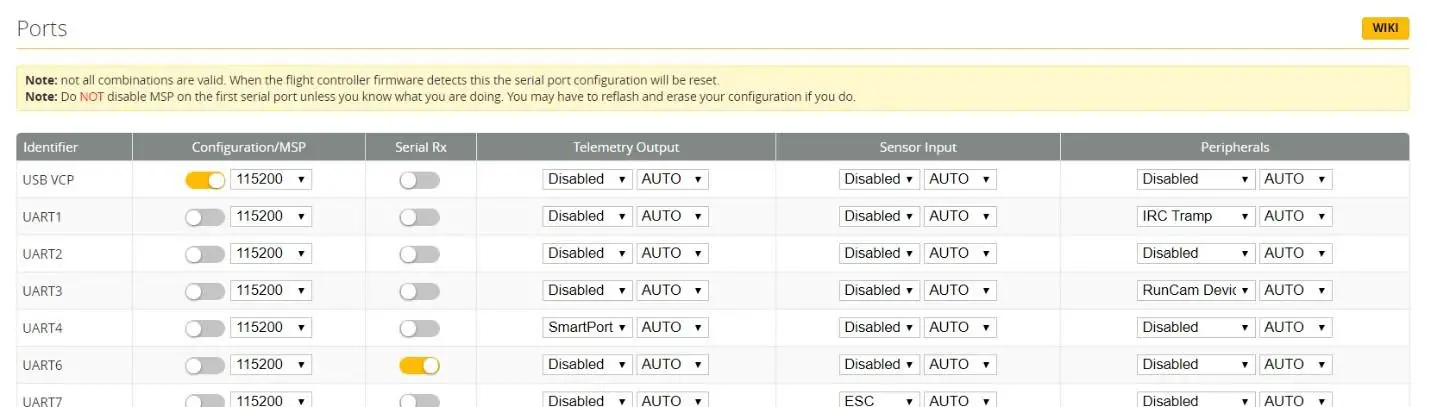Open USB VCP peripherals AUTO baud dropdown

click(x=1295, y=179)
